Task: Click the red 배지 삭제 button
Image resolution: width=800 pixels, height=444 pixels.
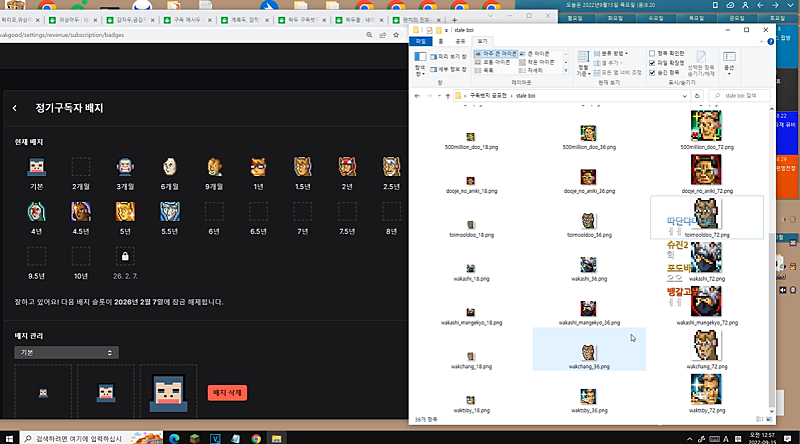Action: 227,393
